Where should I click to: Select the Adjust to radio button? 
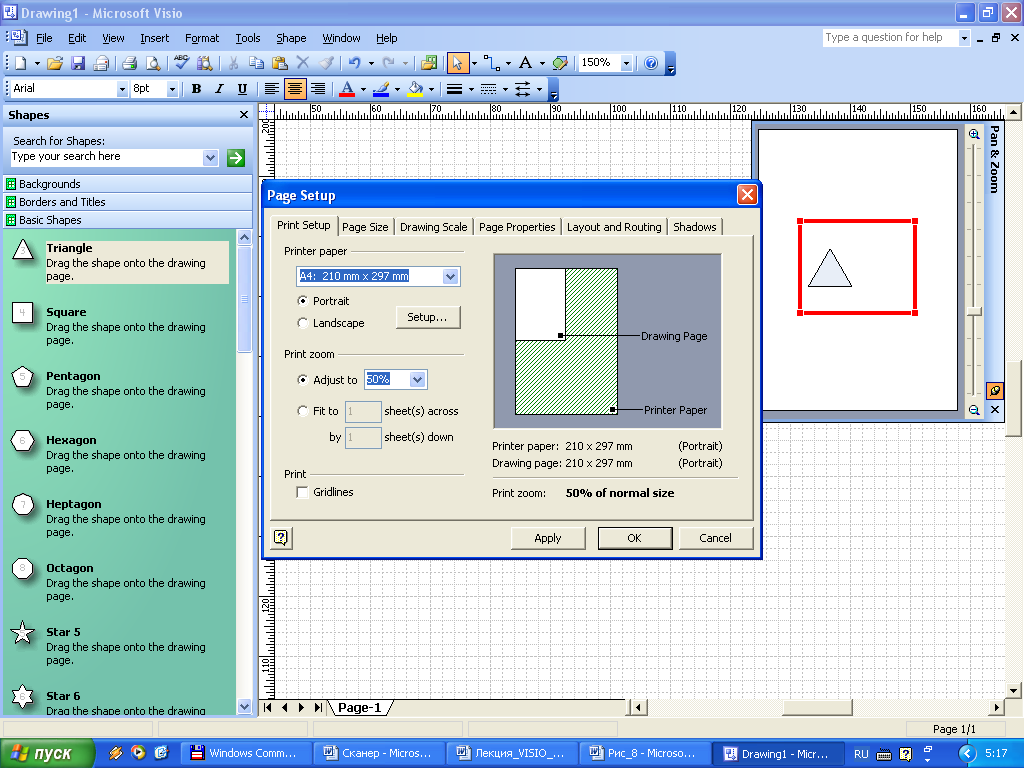point(302,379)
